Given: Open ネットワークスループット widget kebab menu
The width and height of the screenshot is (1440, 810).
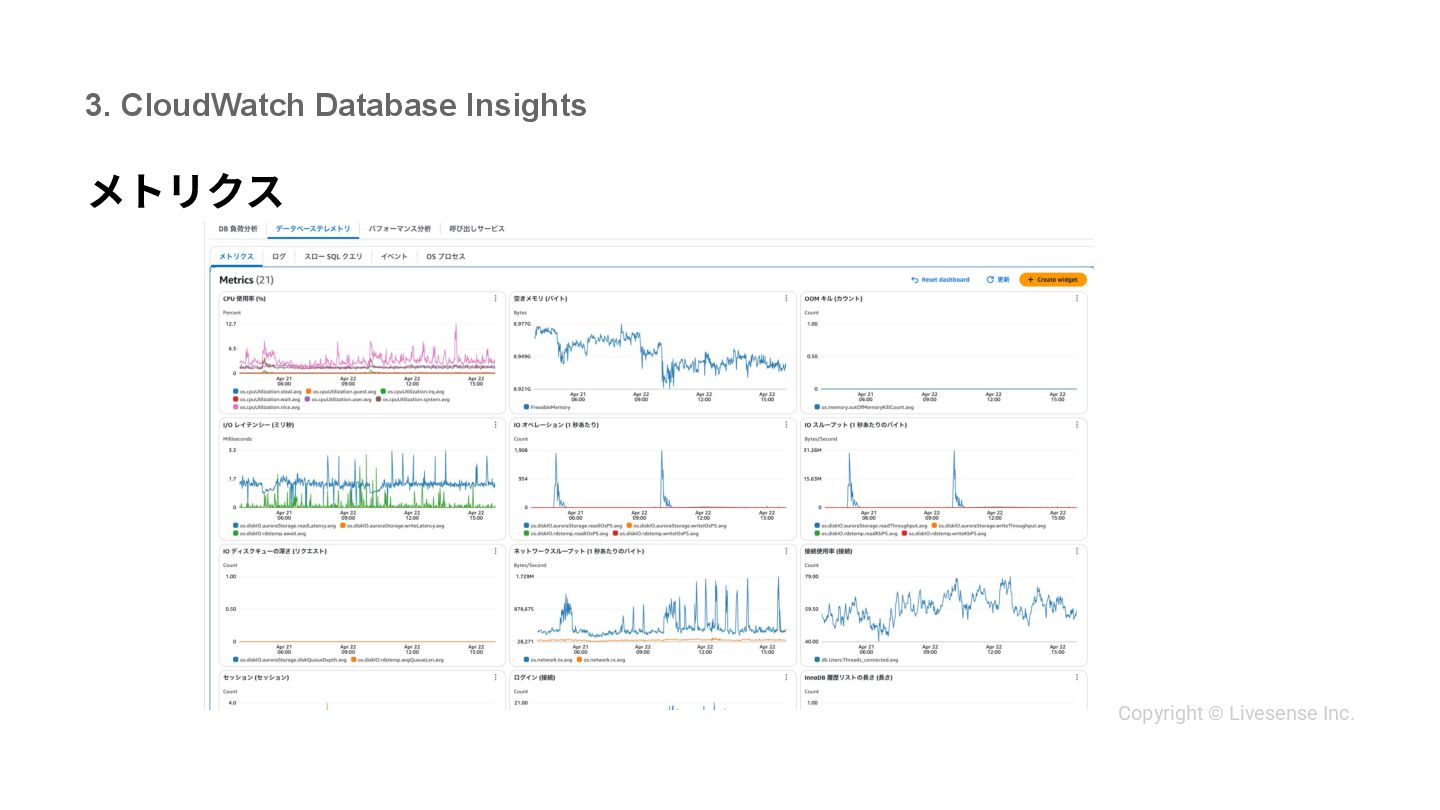Looking at the screenshot, I should [x=786, y=551].
